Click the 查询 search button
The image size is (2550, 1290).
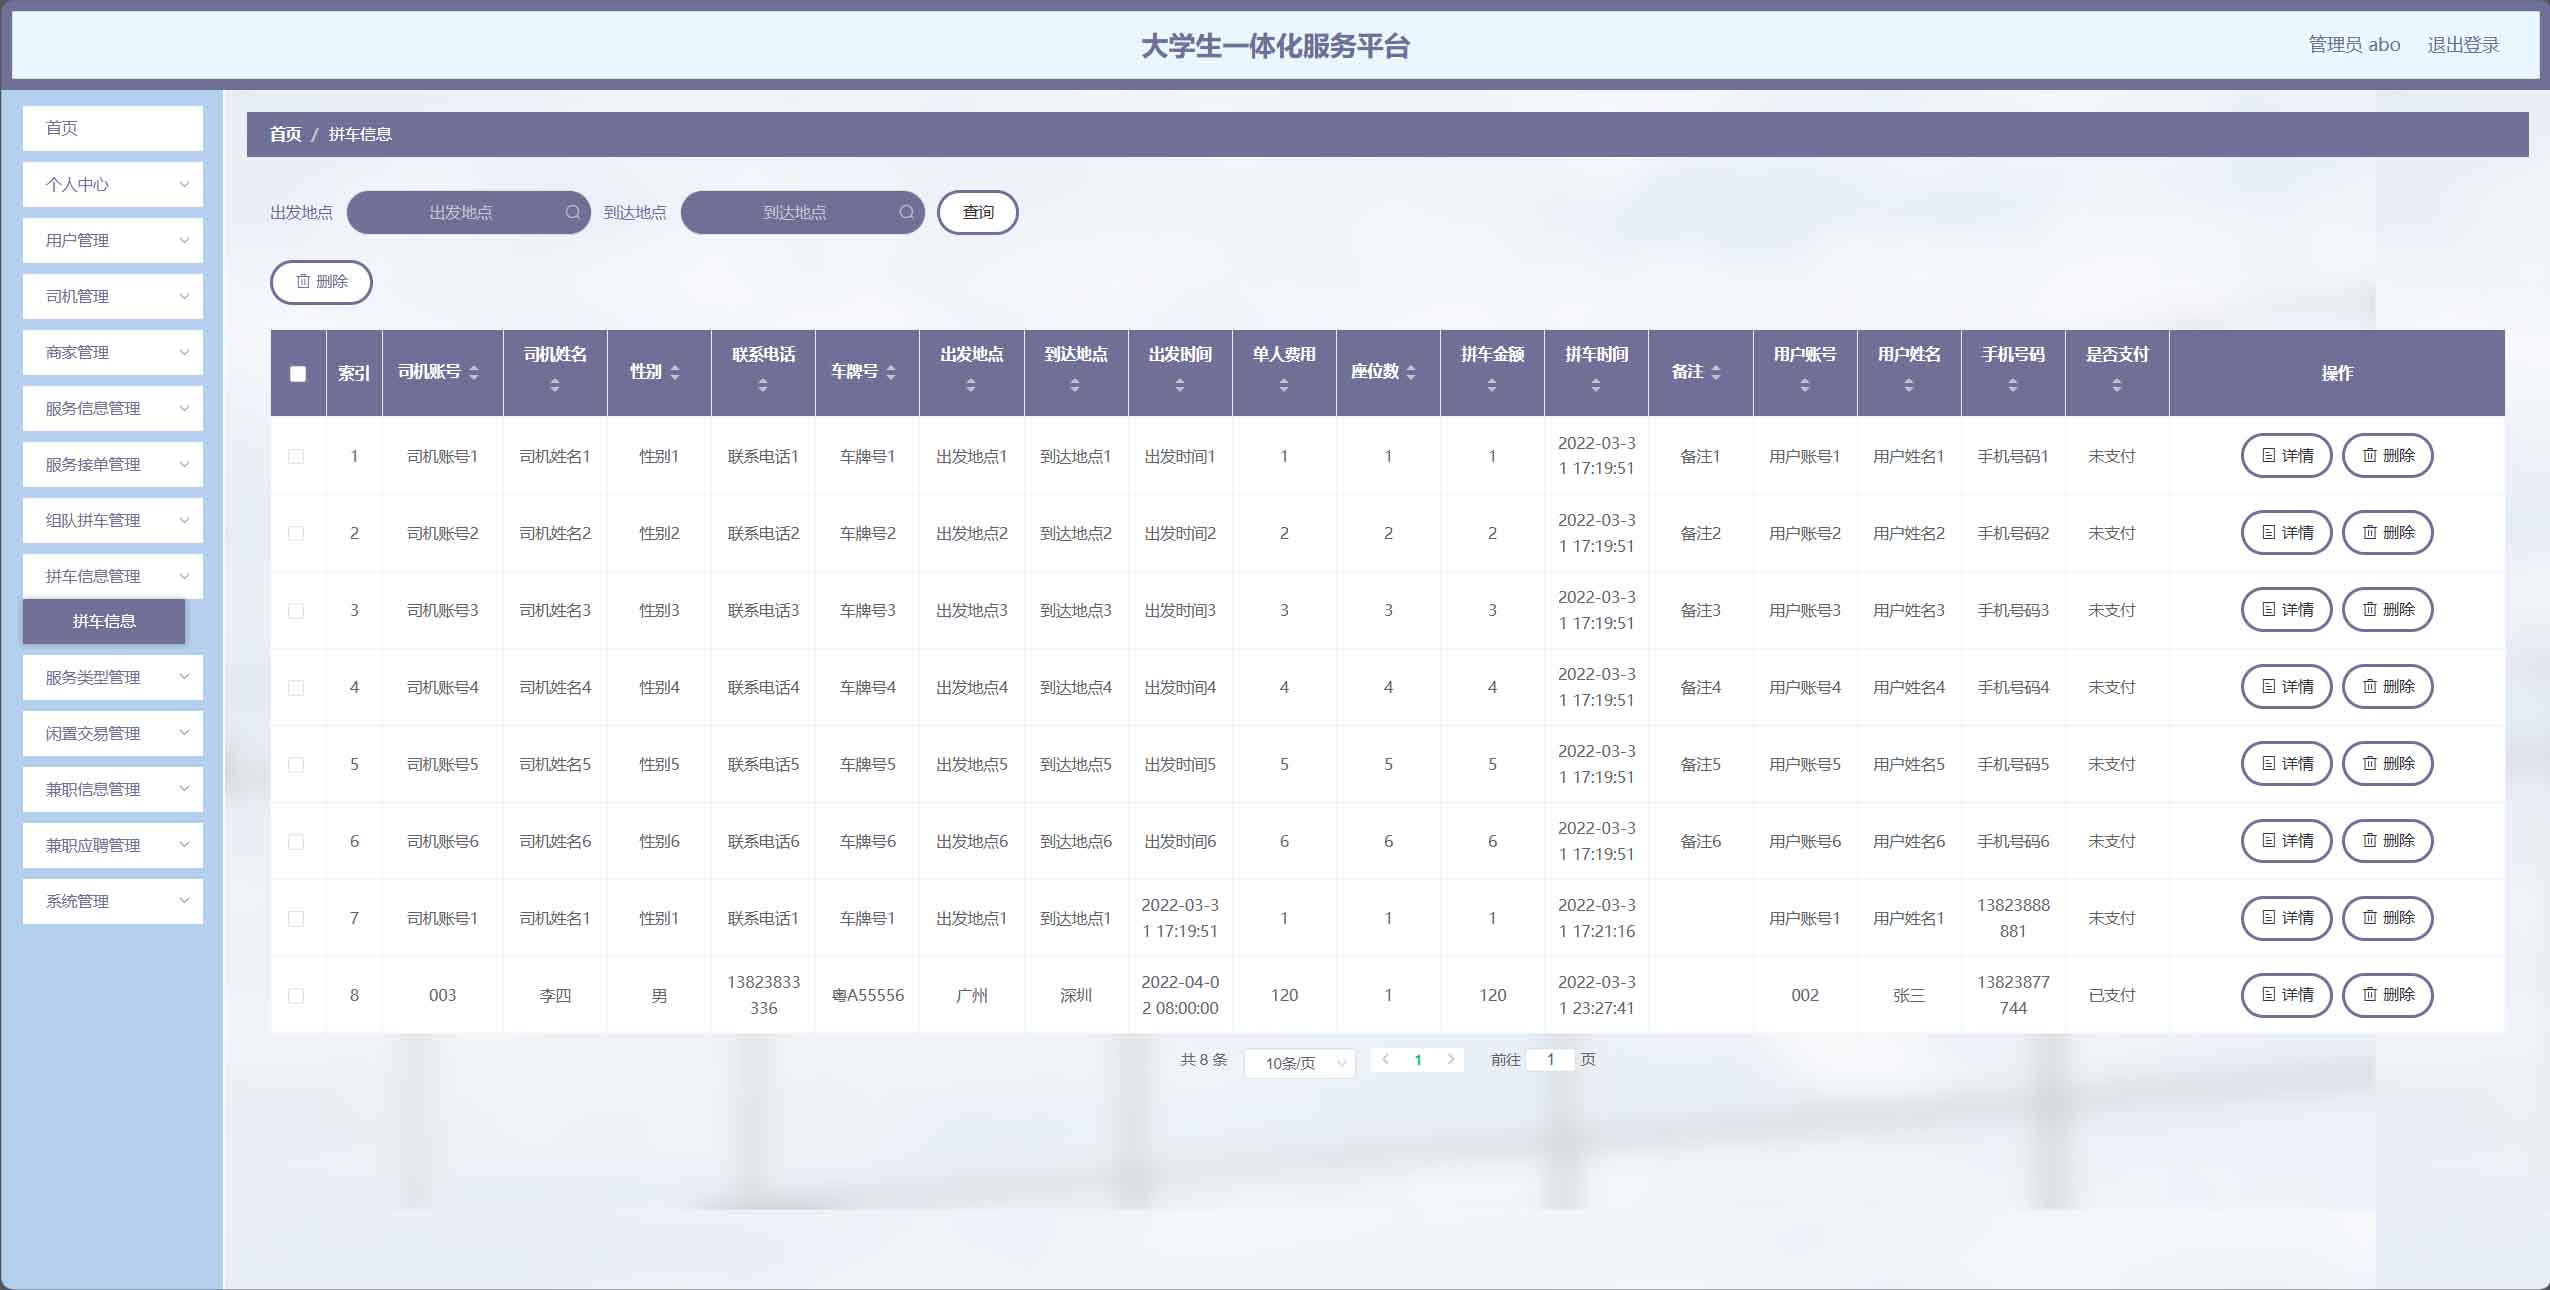(x=978, y=212)
